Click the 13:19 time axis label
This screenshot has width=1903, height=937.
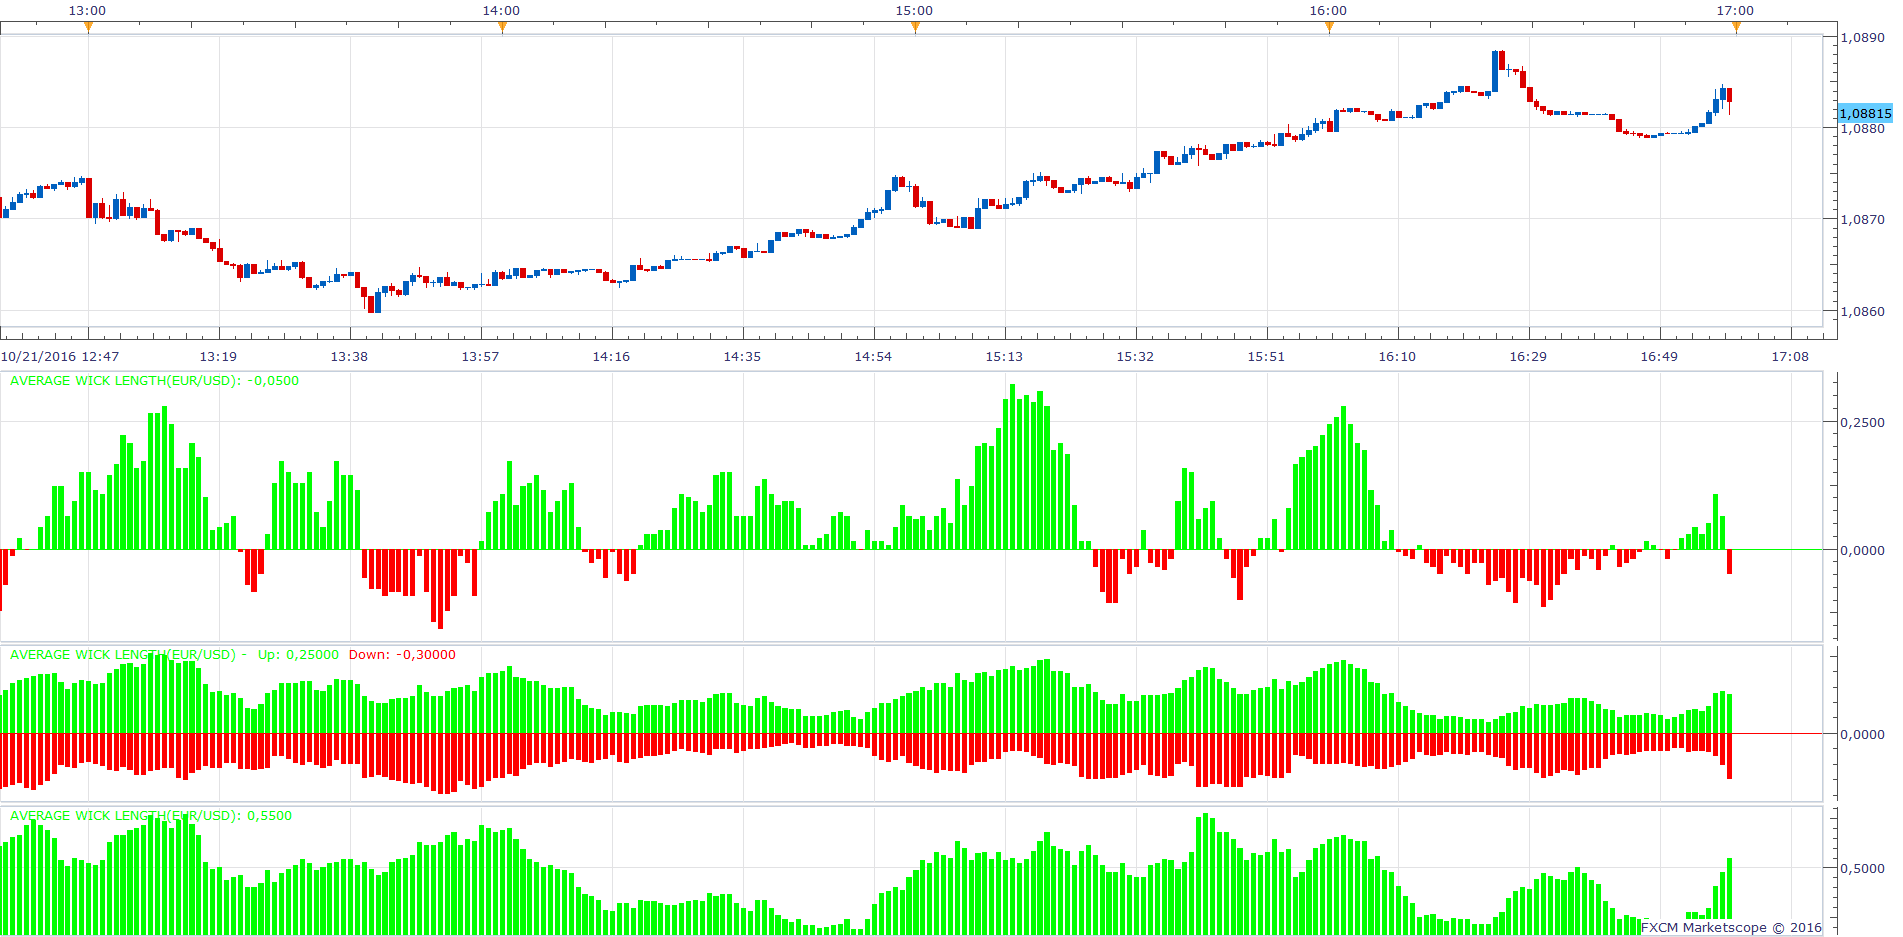(218, 357)
